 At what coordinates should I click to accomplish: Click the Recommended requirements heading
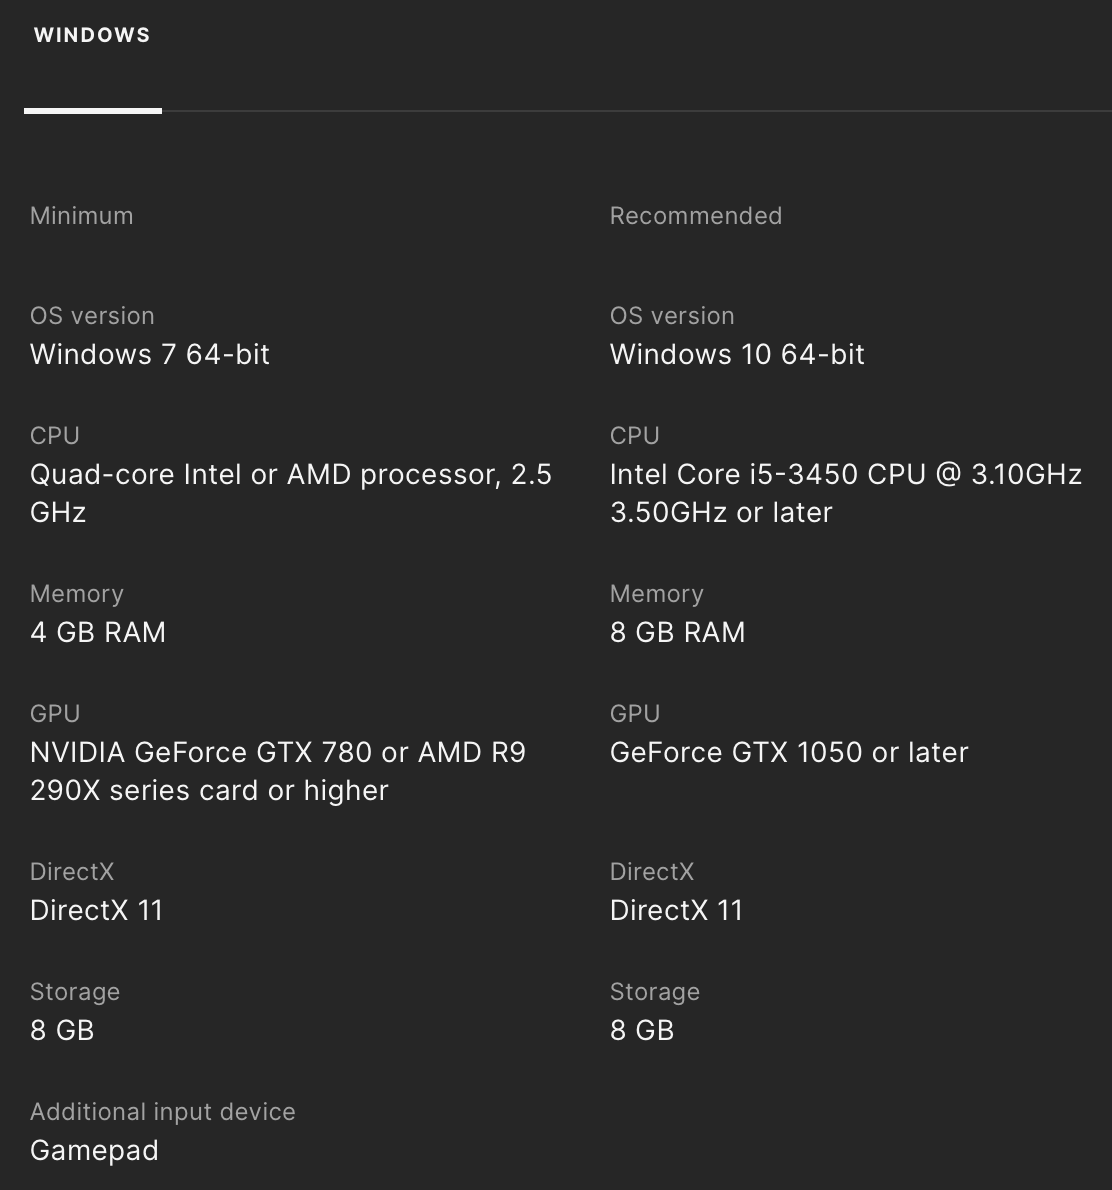pos(695,216)
